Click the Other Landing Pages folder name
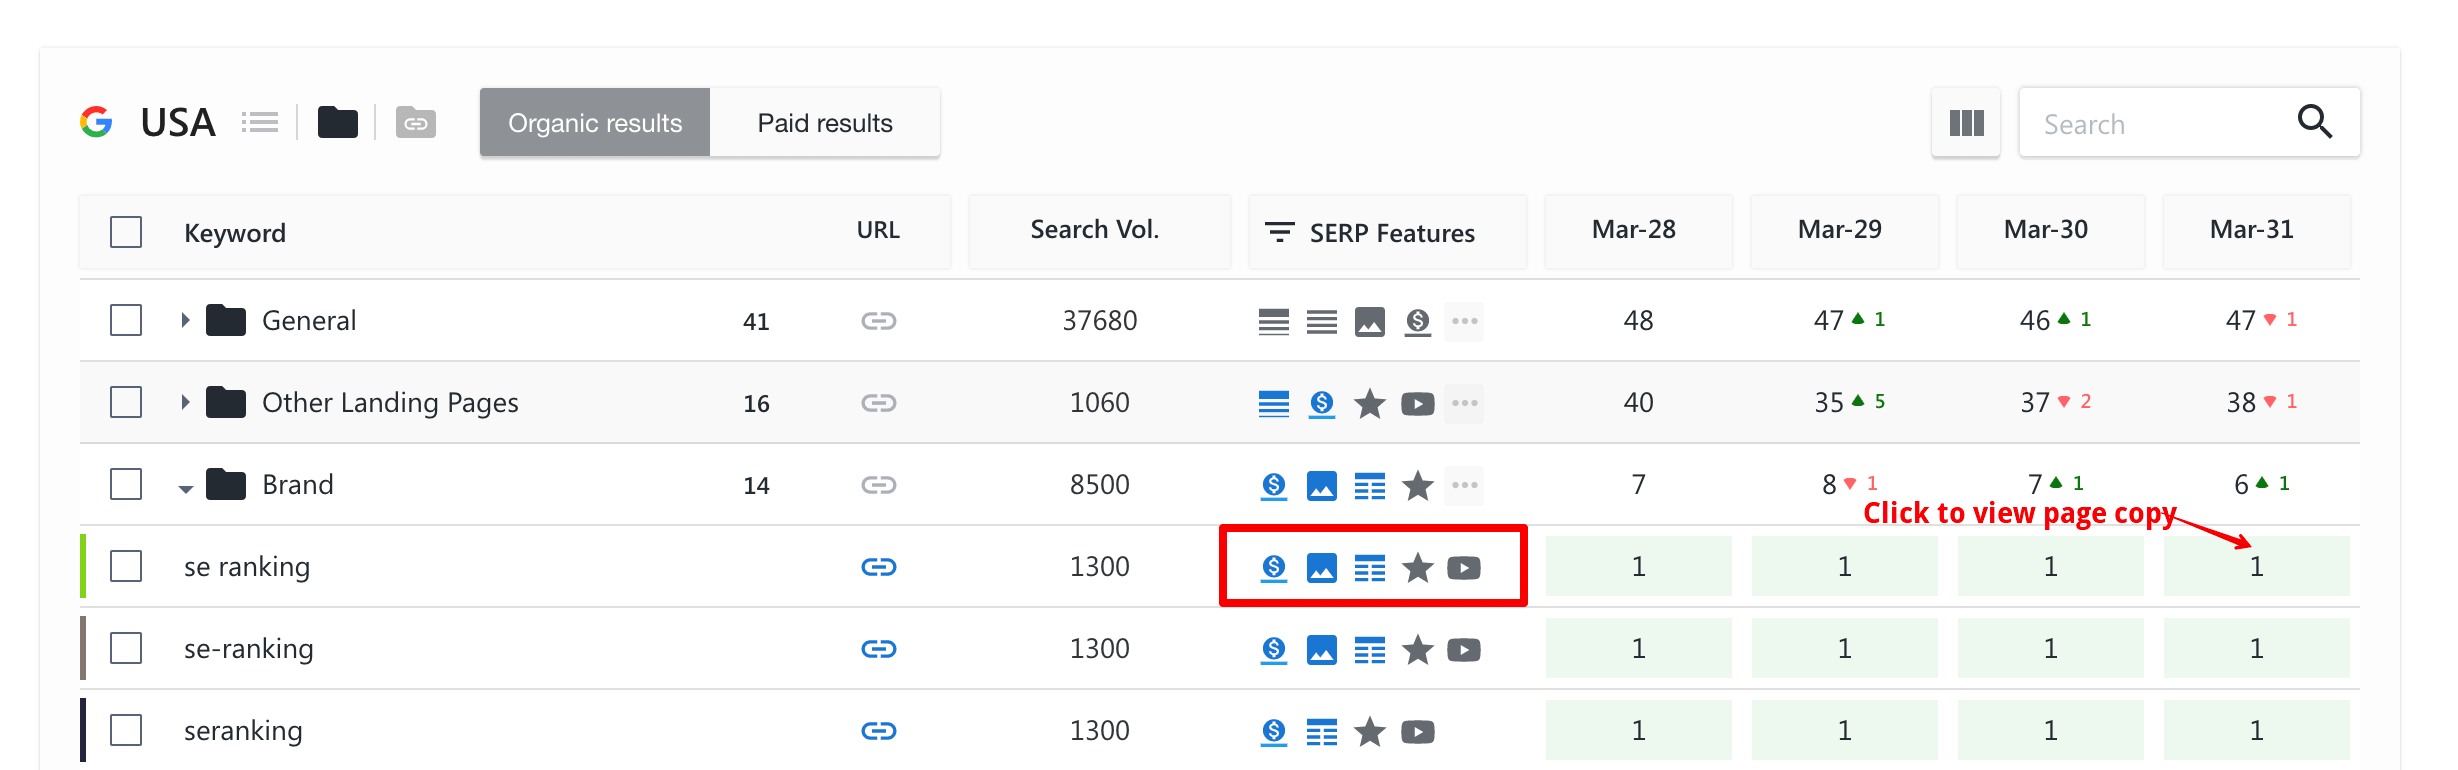This screenshot has width=2458, height=770. point(390,403)
